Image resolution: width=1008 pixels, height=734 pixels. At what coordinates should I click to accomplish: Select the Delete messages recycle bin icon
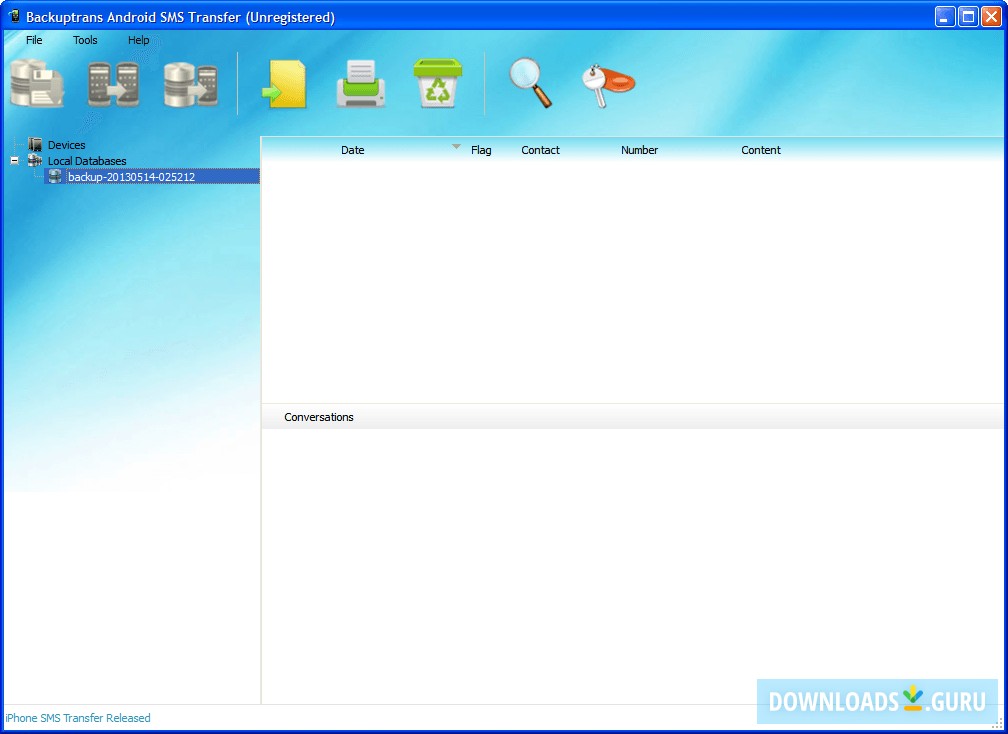click(x=437, y=84)
